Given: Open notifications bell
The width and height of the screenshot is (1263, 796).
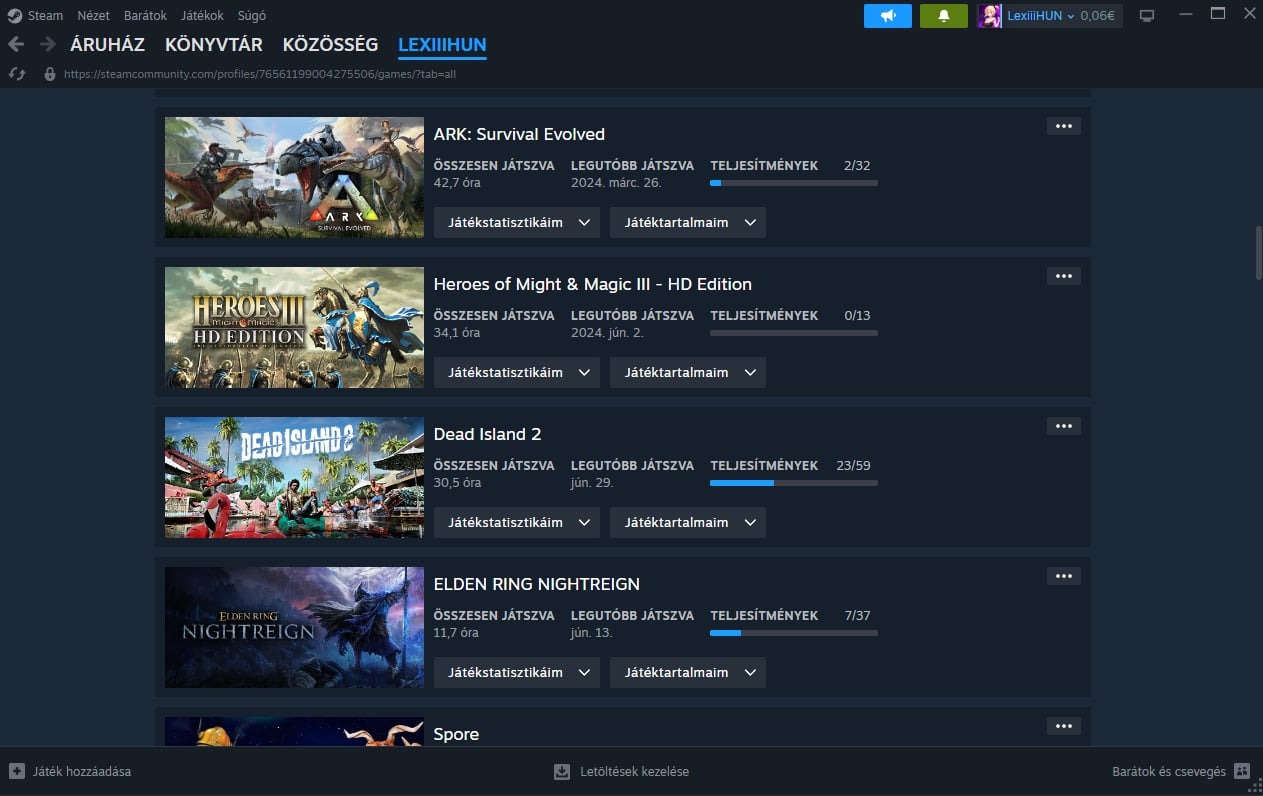Looking at the screenshot, I should click(x=944, y=16).
